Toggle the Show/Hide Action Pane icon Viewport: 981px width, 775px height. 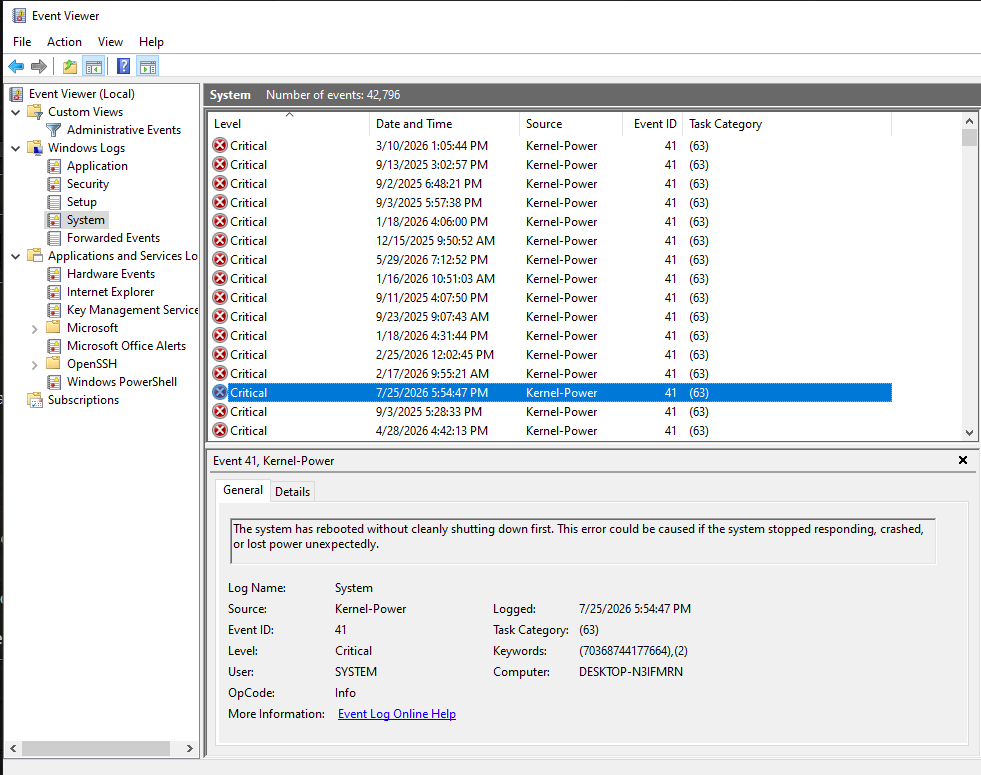(148, 66)
